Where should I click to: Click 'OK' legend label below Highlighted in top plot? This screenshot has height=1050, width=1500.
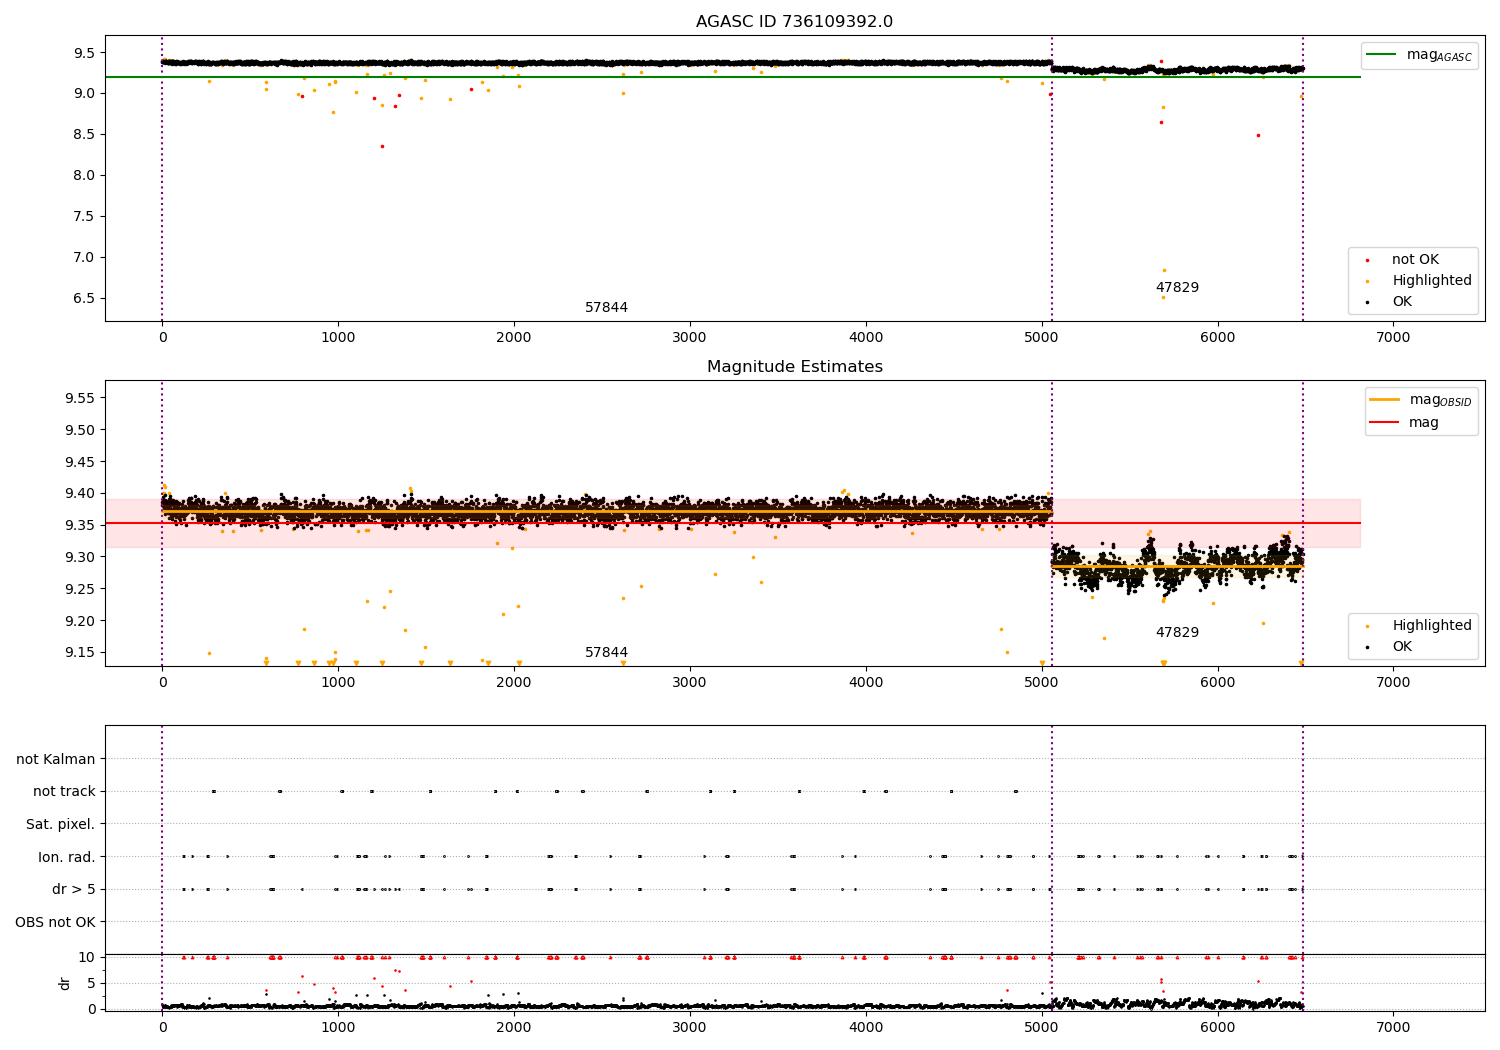(x=1402, y=302)
